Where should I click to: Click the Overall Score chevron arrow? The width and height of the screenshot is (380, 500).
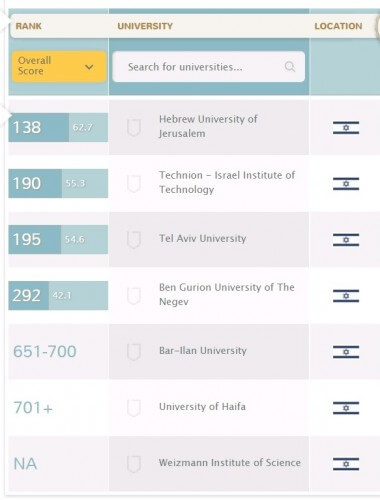(x=89, y=67)
